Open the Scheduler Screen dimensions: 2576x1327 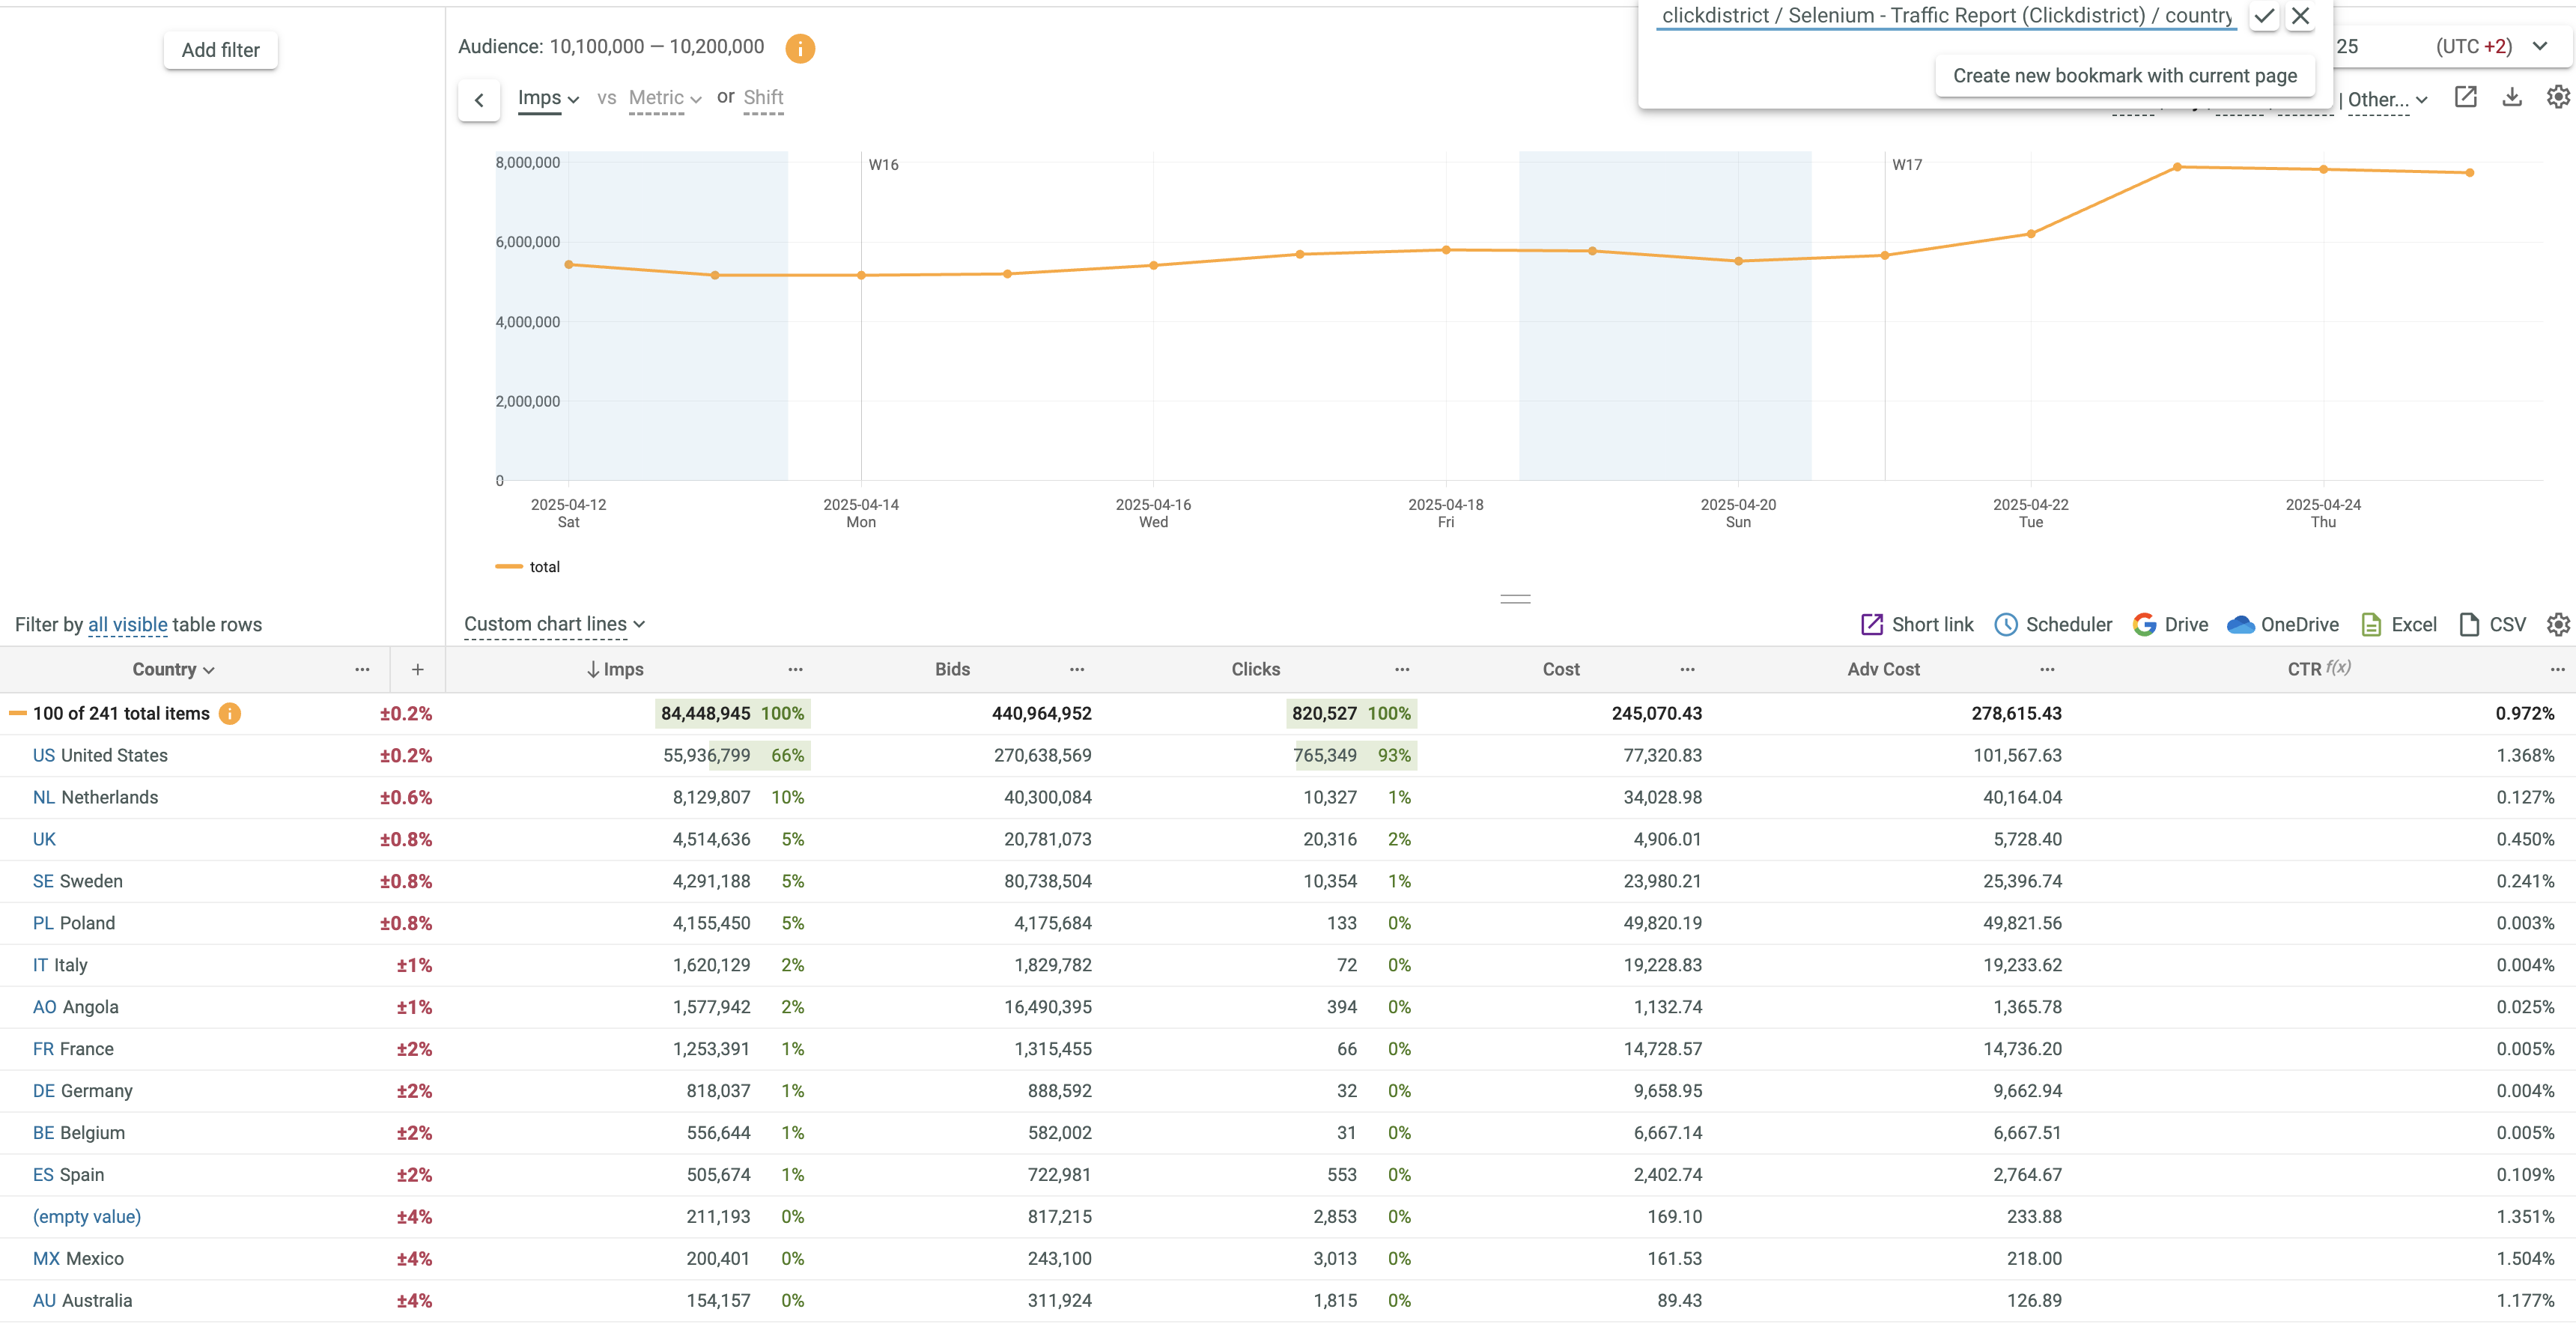coord(2053,625)
